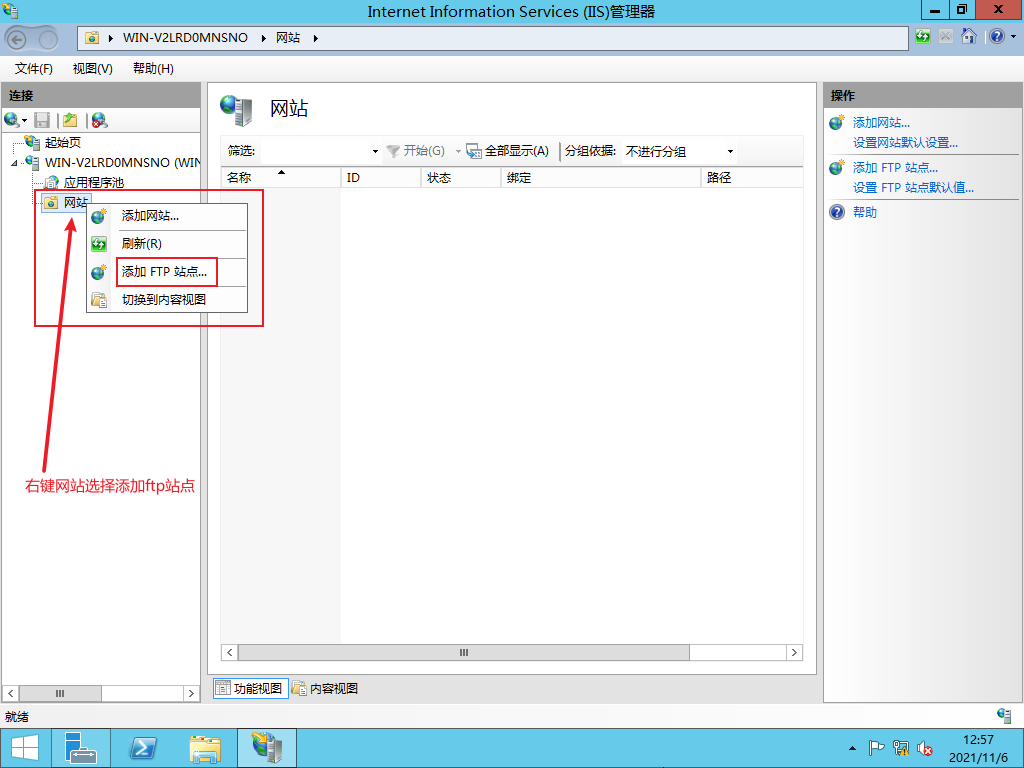Image resolution: width=1024 pixels, height=768 pixels.
Task: Open the dropdown arrow next to 开始(G)
Action: 458,152
